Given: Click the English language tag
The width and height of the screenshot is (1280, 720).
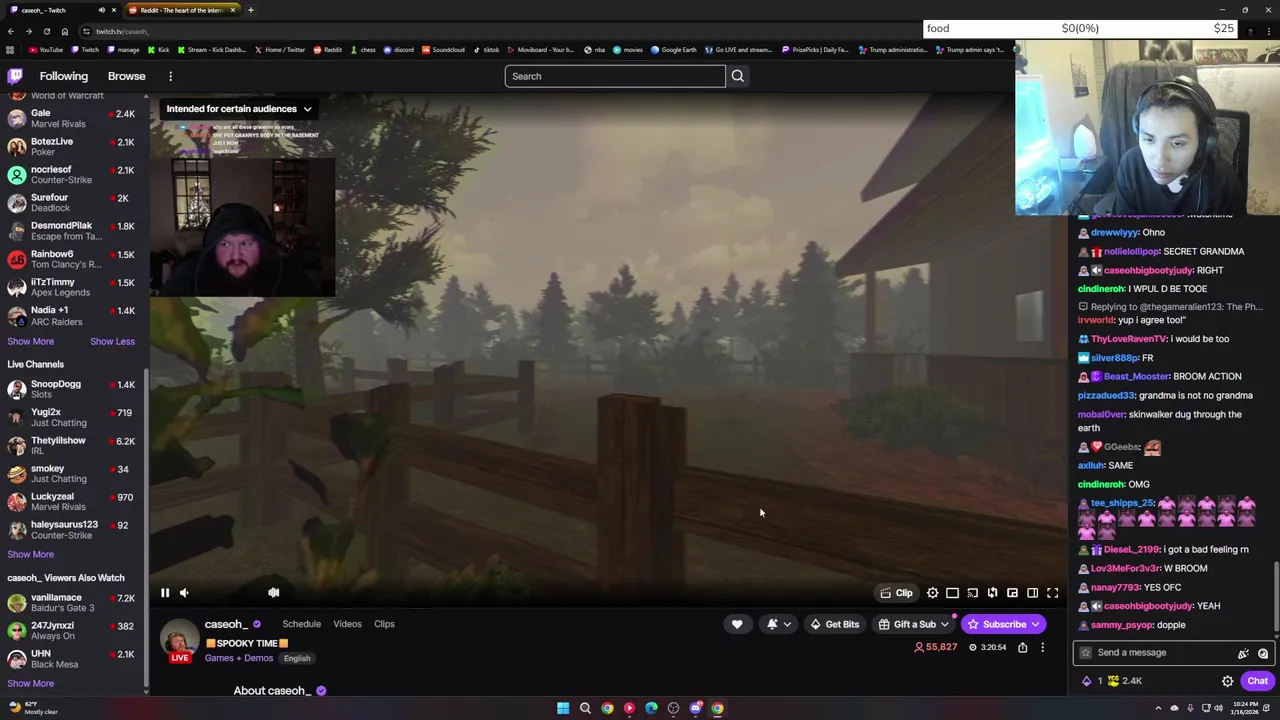Looking at the screenshot, I should coord(297,658).
